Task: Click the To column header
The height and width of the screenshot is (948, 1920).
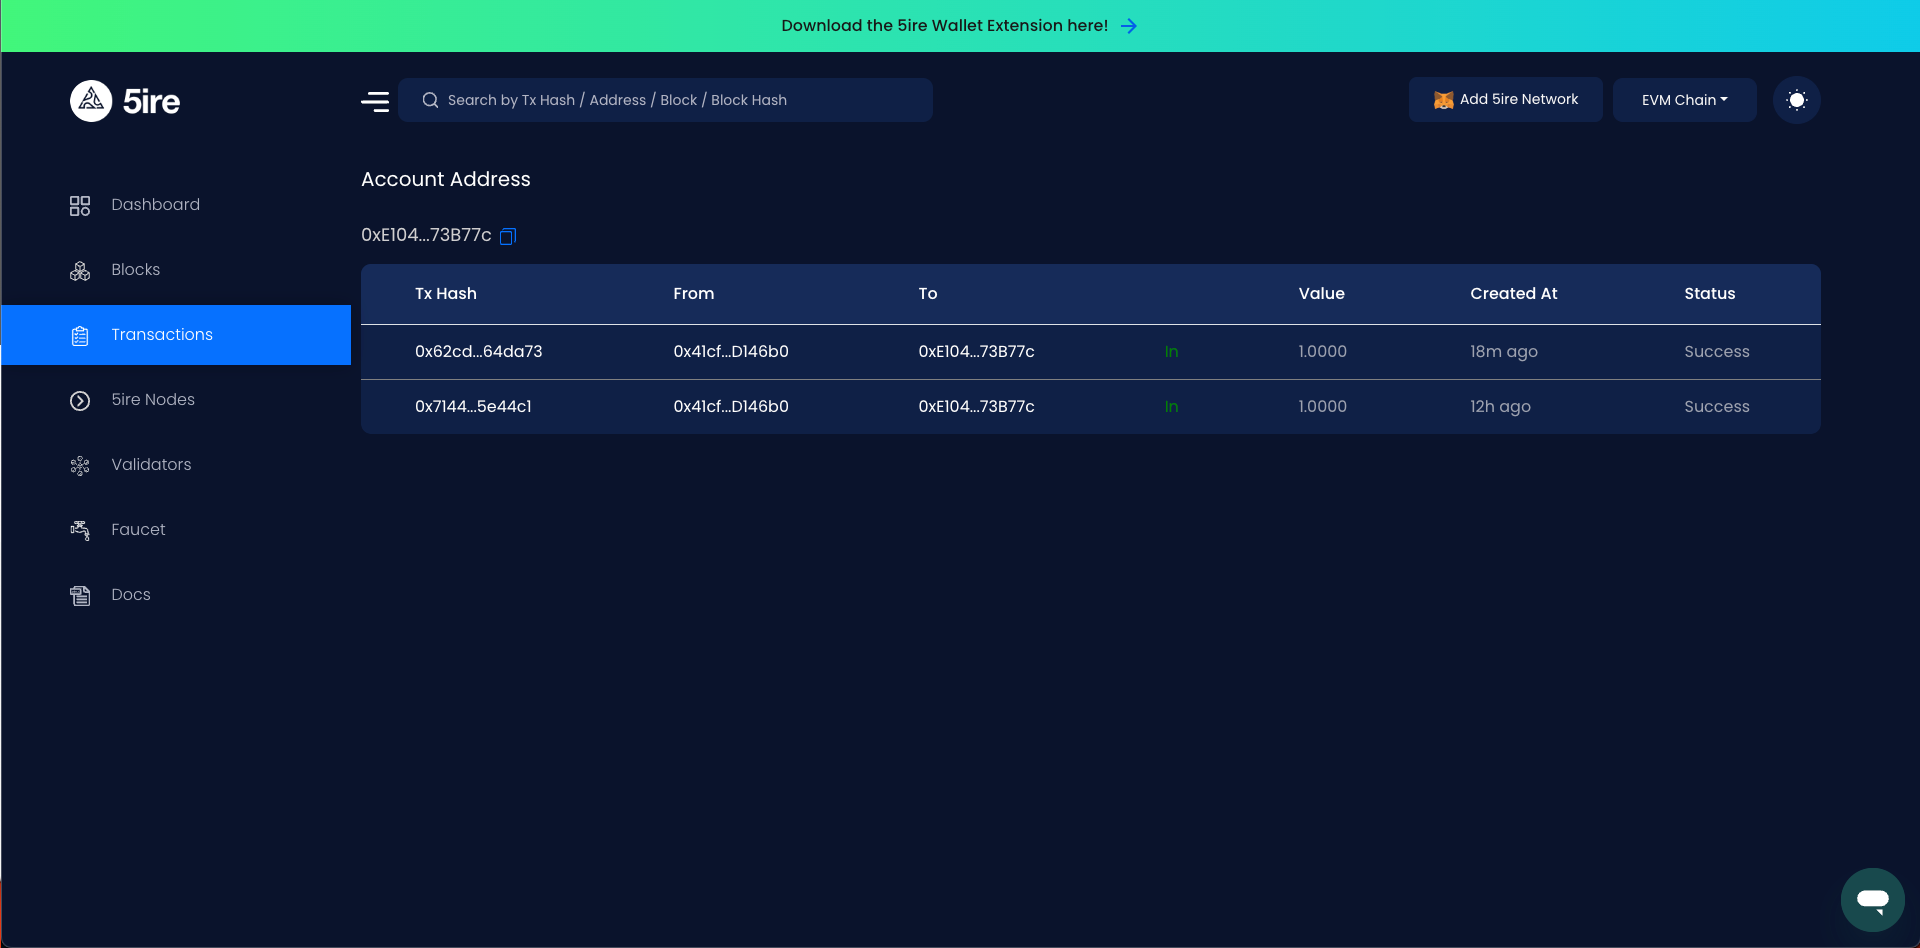Action: click(x=928, y=294)
